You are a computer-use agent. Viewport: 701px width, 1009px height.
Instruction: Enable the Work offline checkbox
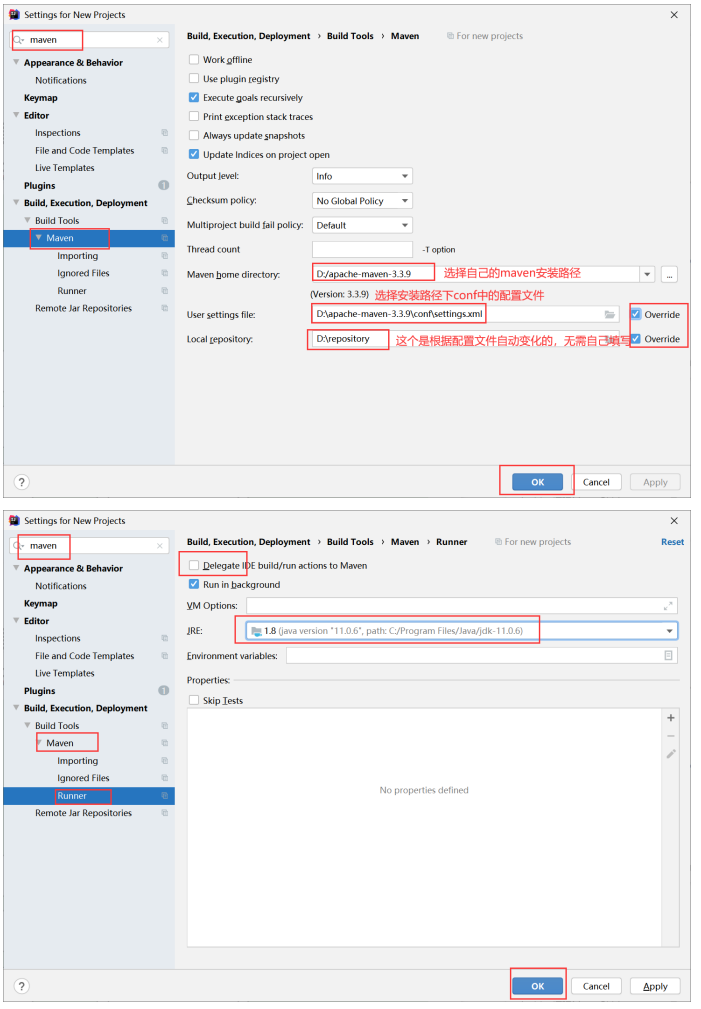click(x=194, y=59)
